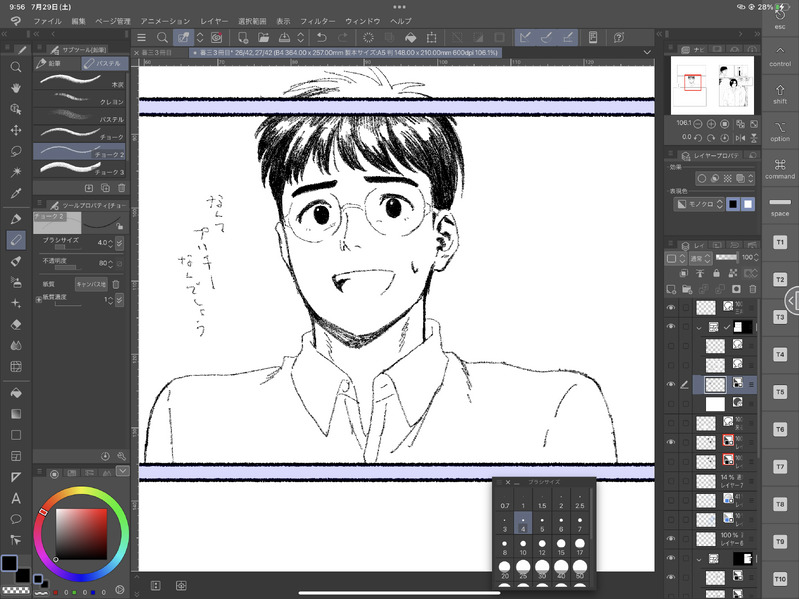Open the hamburger menu in command bar
The width and height of the screenshot is (799, 599).
pos(142,38)
